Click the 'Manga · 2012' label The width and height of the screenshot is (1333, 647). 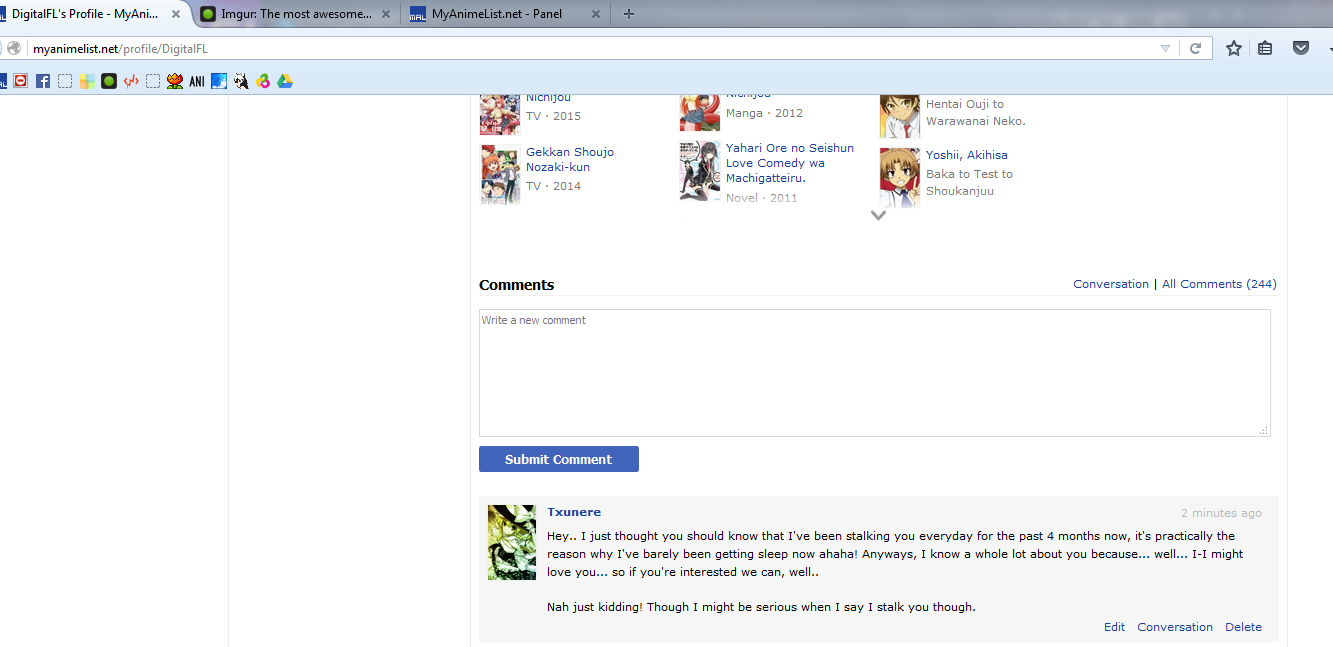[x=764, y=113]
